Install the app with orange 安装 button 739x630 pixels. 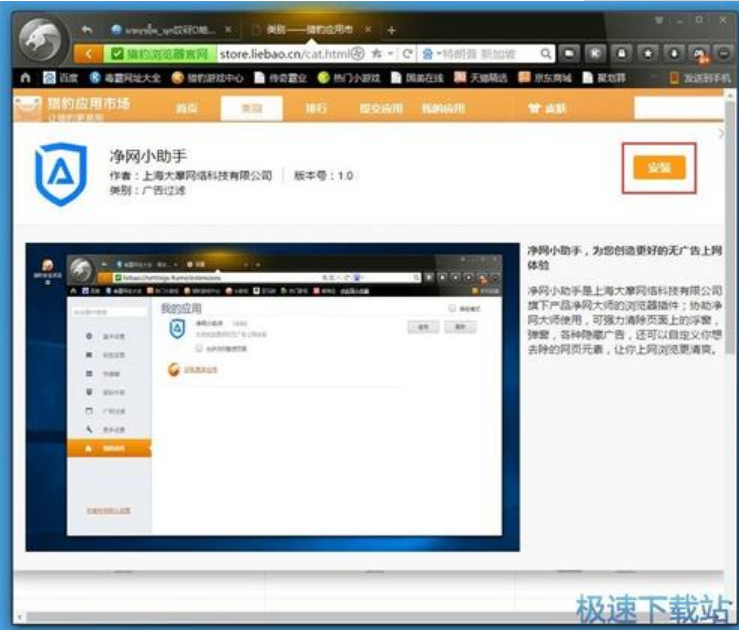(659, 168)
